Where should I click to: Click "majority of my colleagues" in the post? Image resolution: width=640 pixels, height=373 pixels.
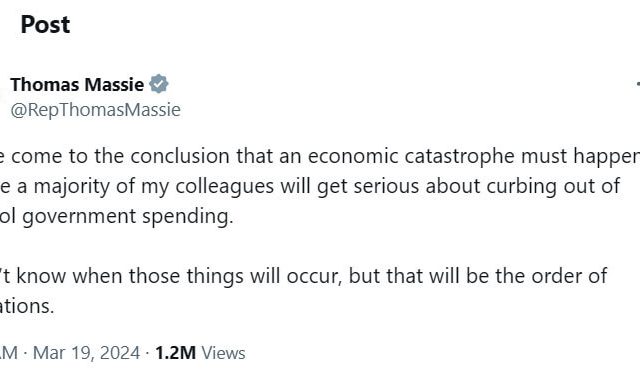[x=153, y=186]
